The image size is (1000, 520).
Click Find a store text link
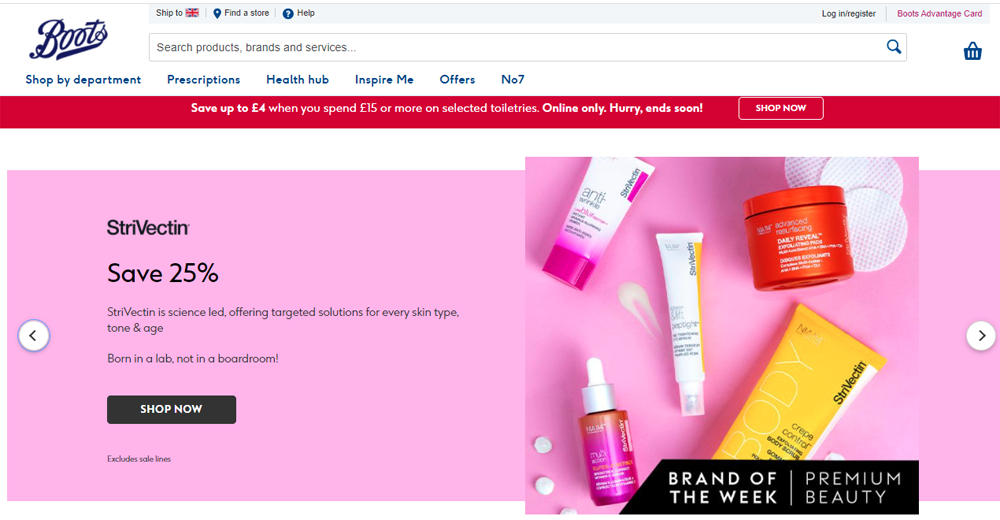pyautogui.click(x=246, y=13)
